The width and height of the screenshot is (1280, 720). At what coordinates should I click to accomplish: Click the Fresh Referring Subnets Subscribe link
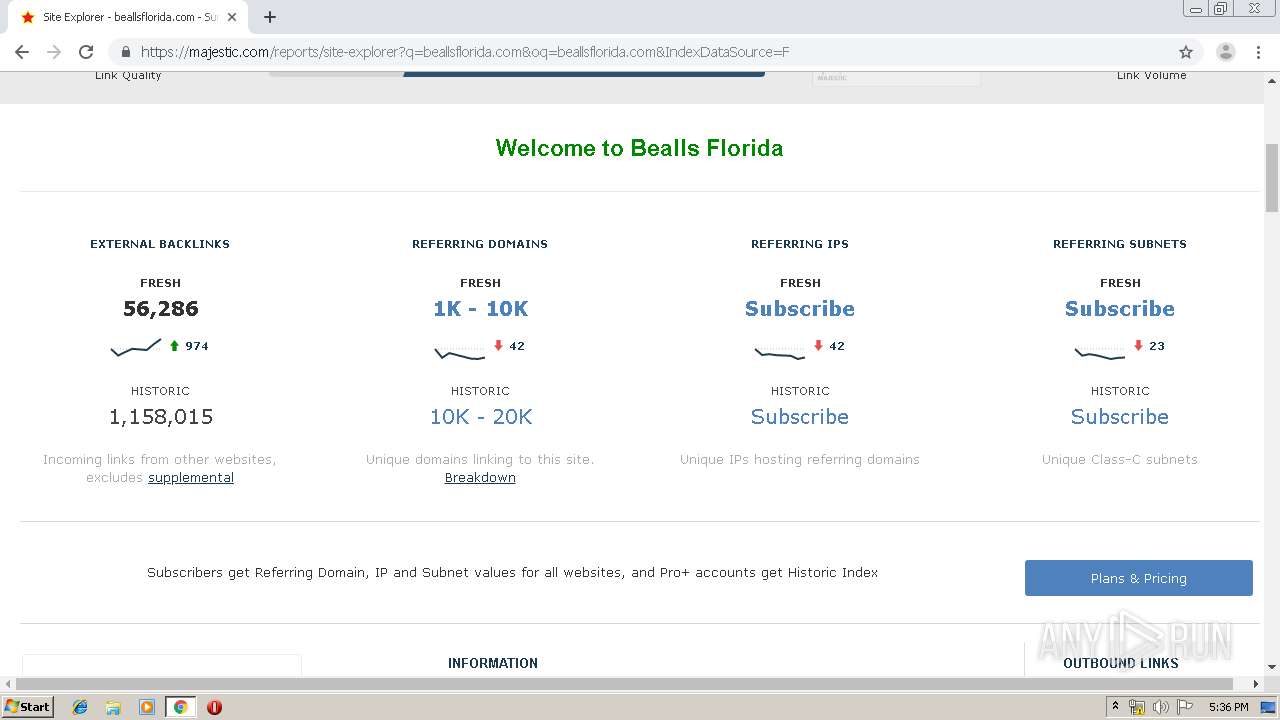coord(1120,309)
